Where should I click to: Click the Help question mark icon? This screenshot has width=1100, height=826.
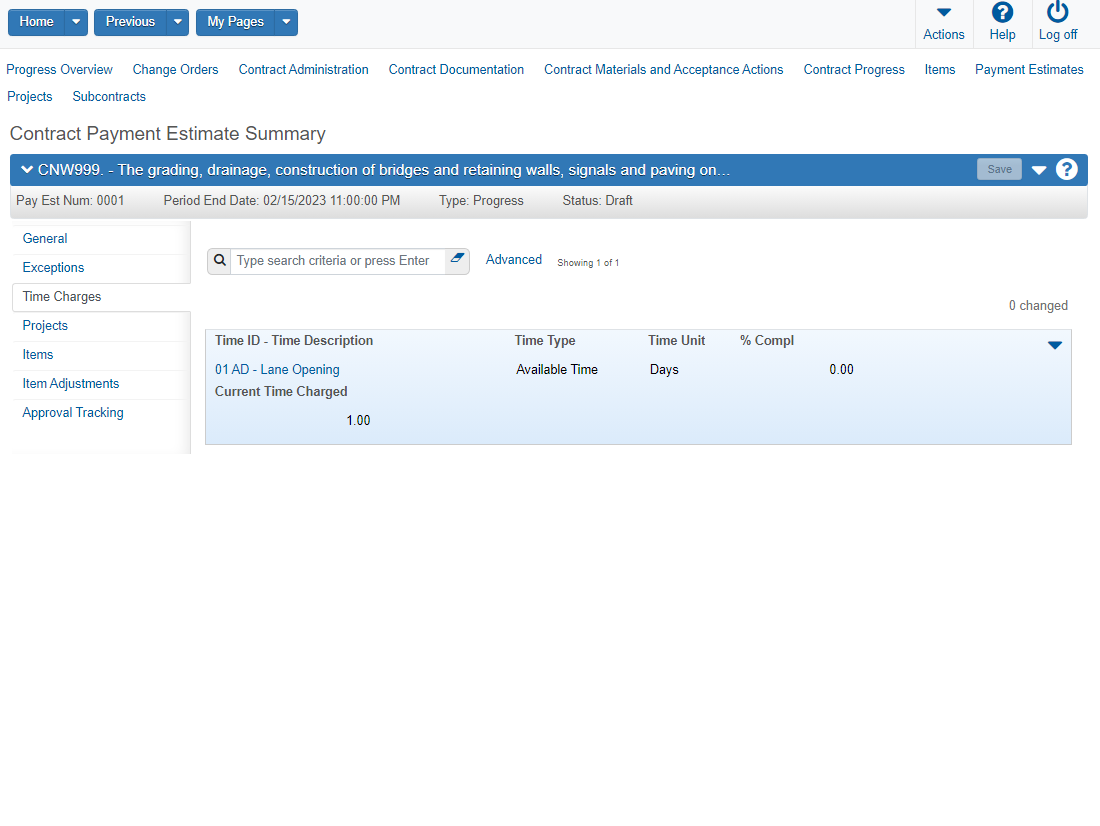point(1002,13)
